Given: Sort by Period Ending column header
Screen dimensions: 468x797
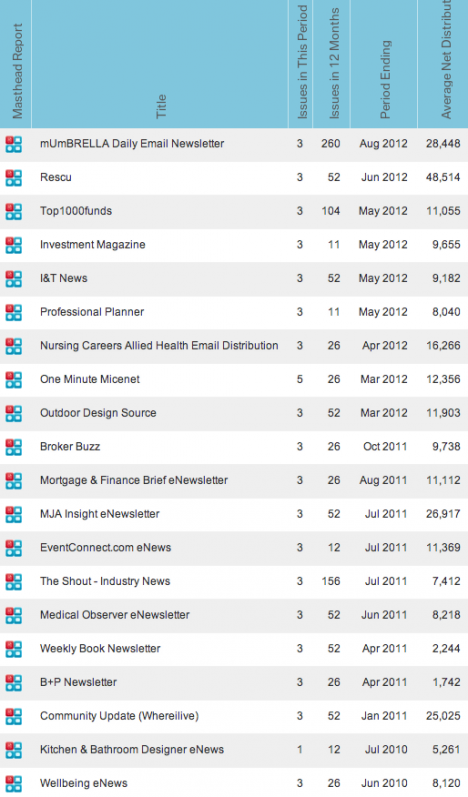Looking at the screenshot, I should tap(386, 79).
